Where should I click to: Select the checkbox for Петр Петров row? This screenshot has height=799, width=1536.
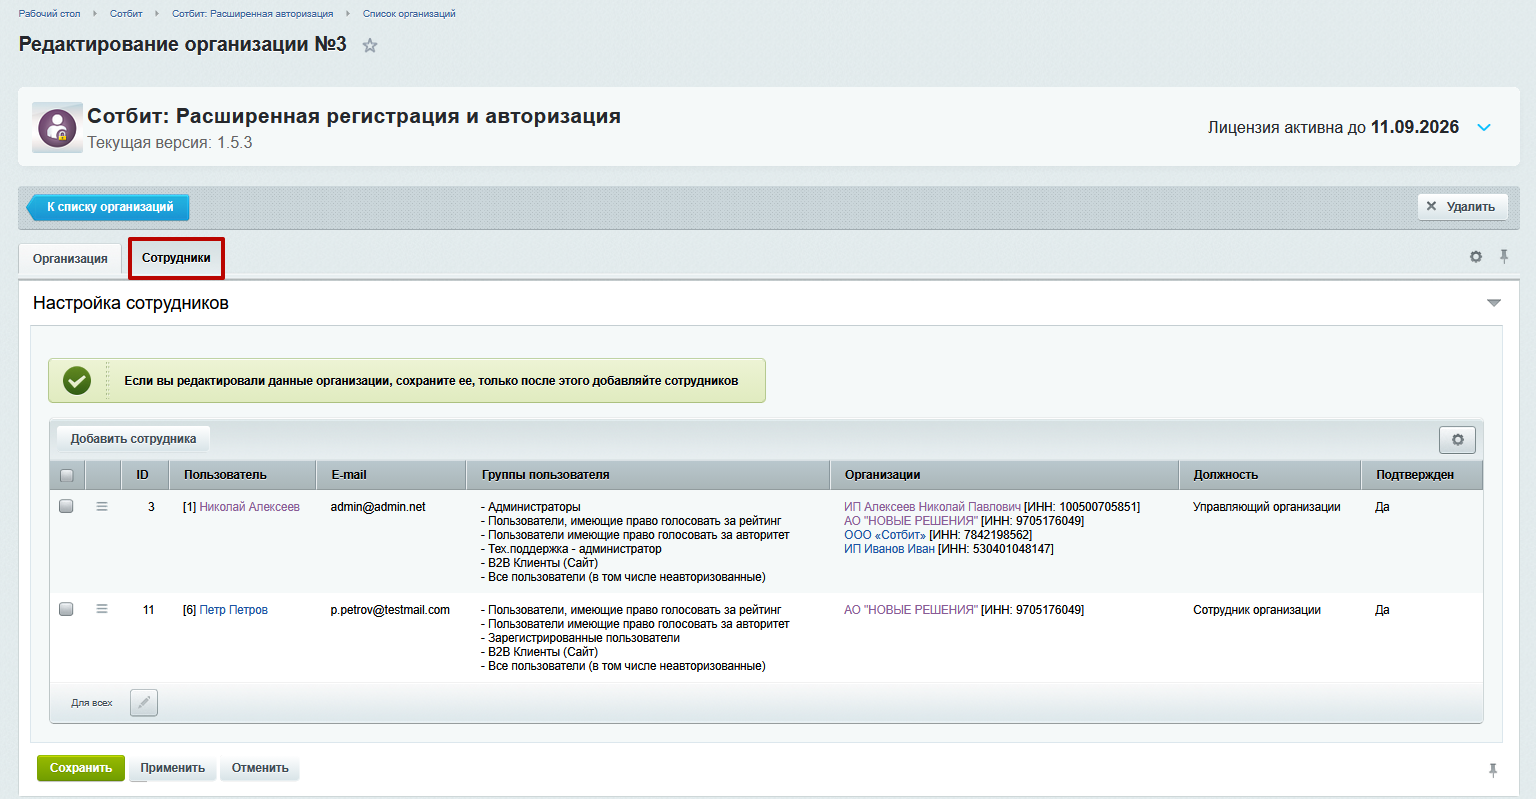point(67,609)
